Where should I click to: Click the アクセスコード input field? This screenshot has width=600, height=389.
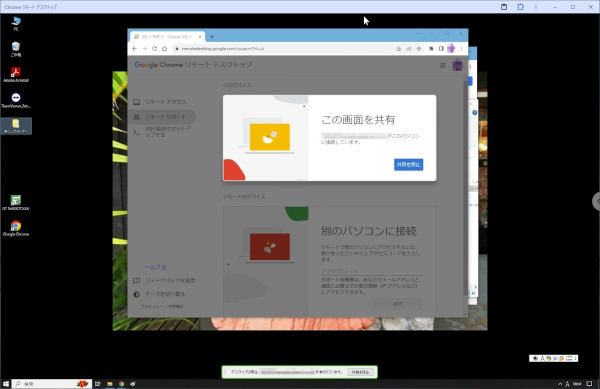pyautogui.click(x=372, y=271)
